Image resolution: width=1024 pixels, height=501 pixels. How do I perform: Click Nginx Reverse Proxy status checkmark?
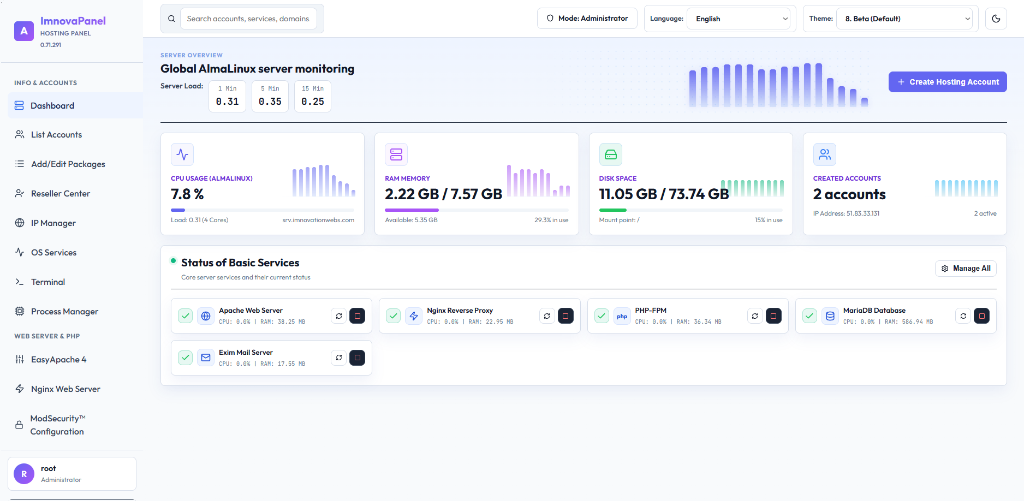coord(394,316)
